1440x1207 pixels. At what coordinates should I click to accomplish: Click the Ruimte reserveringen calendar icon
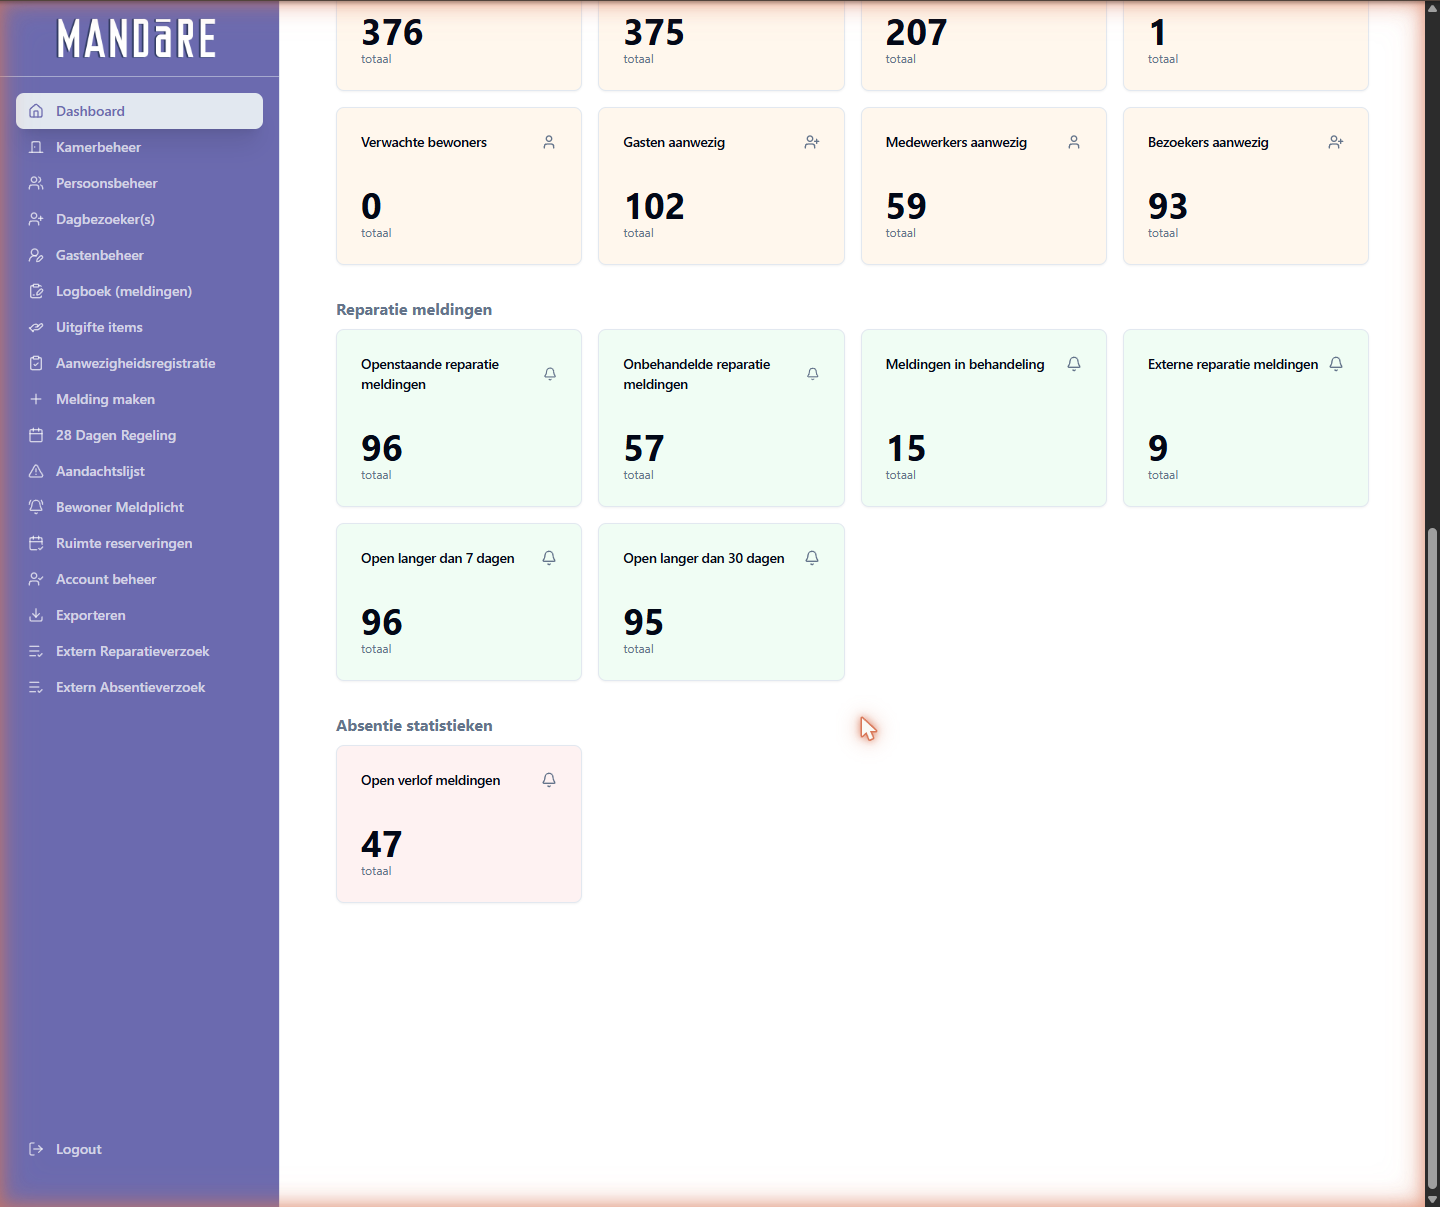(x=36, y=543)
